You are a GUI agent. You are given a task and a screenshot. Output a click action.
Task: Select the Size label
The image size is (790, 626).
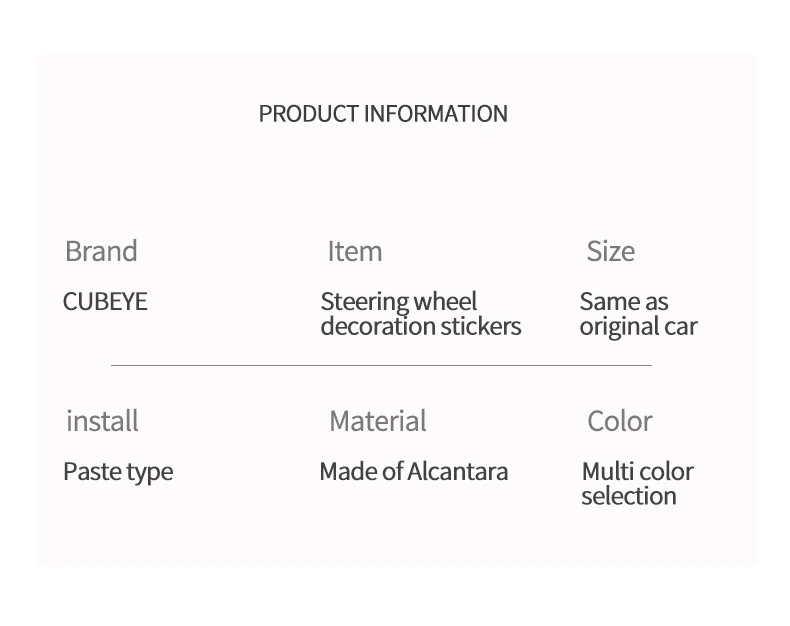click(x=610, y=251)
